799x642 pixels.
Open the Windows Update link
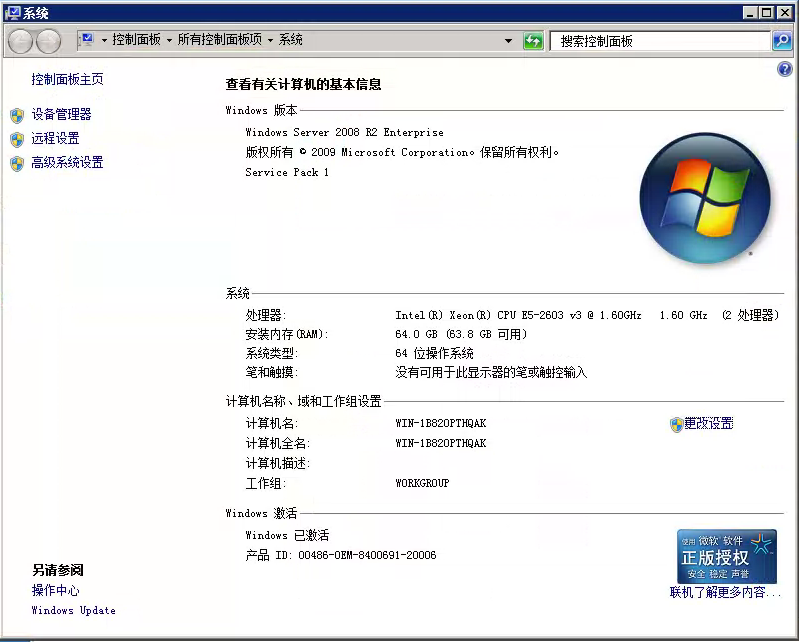(73, 610)
